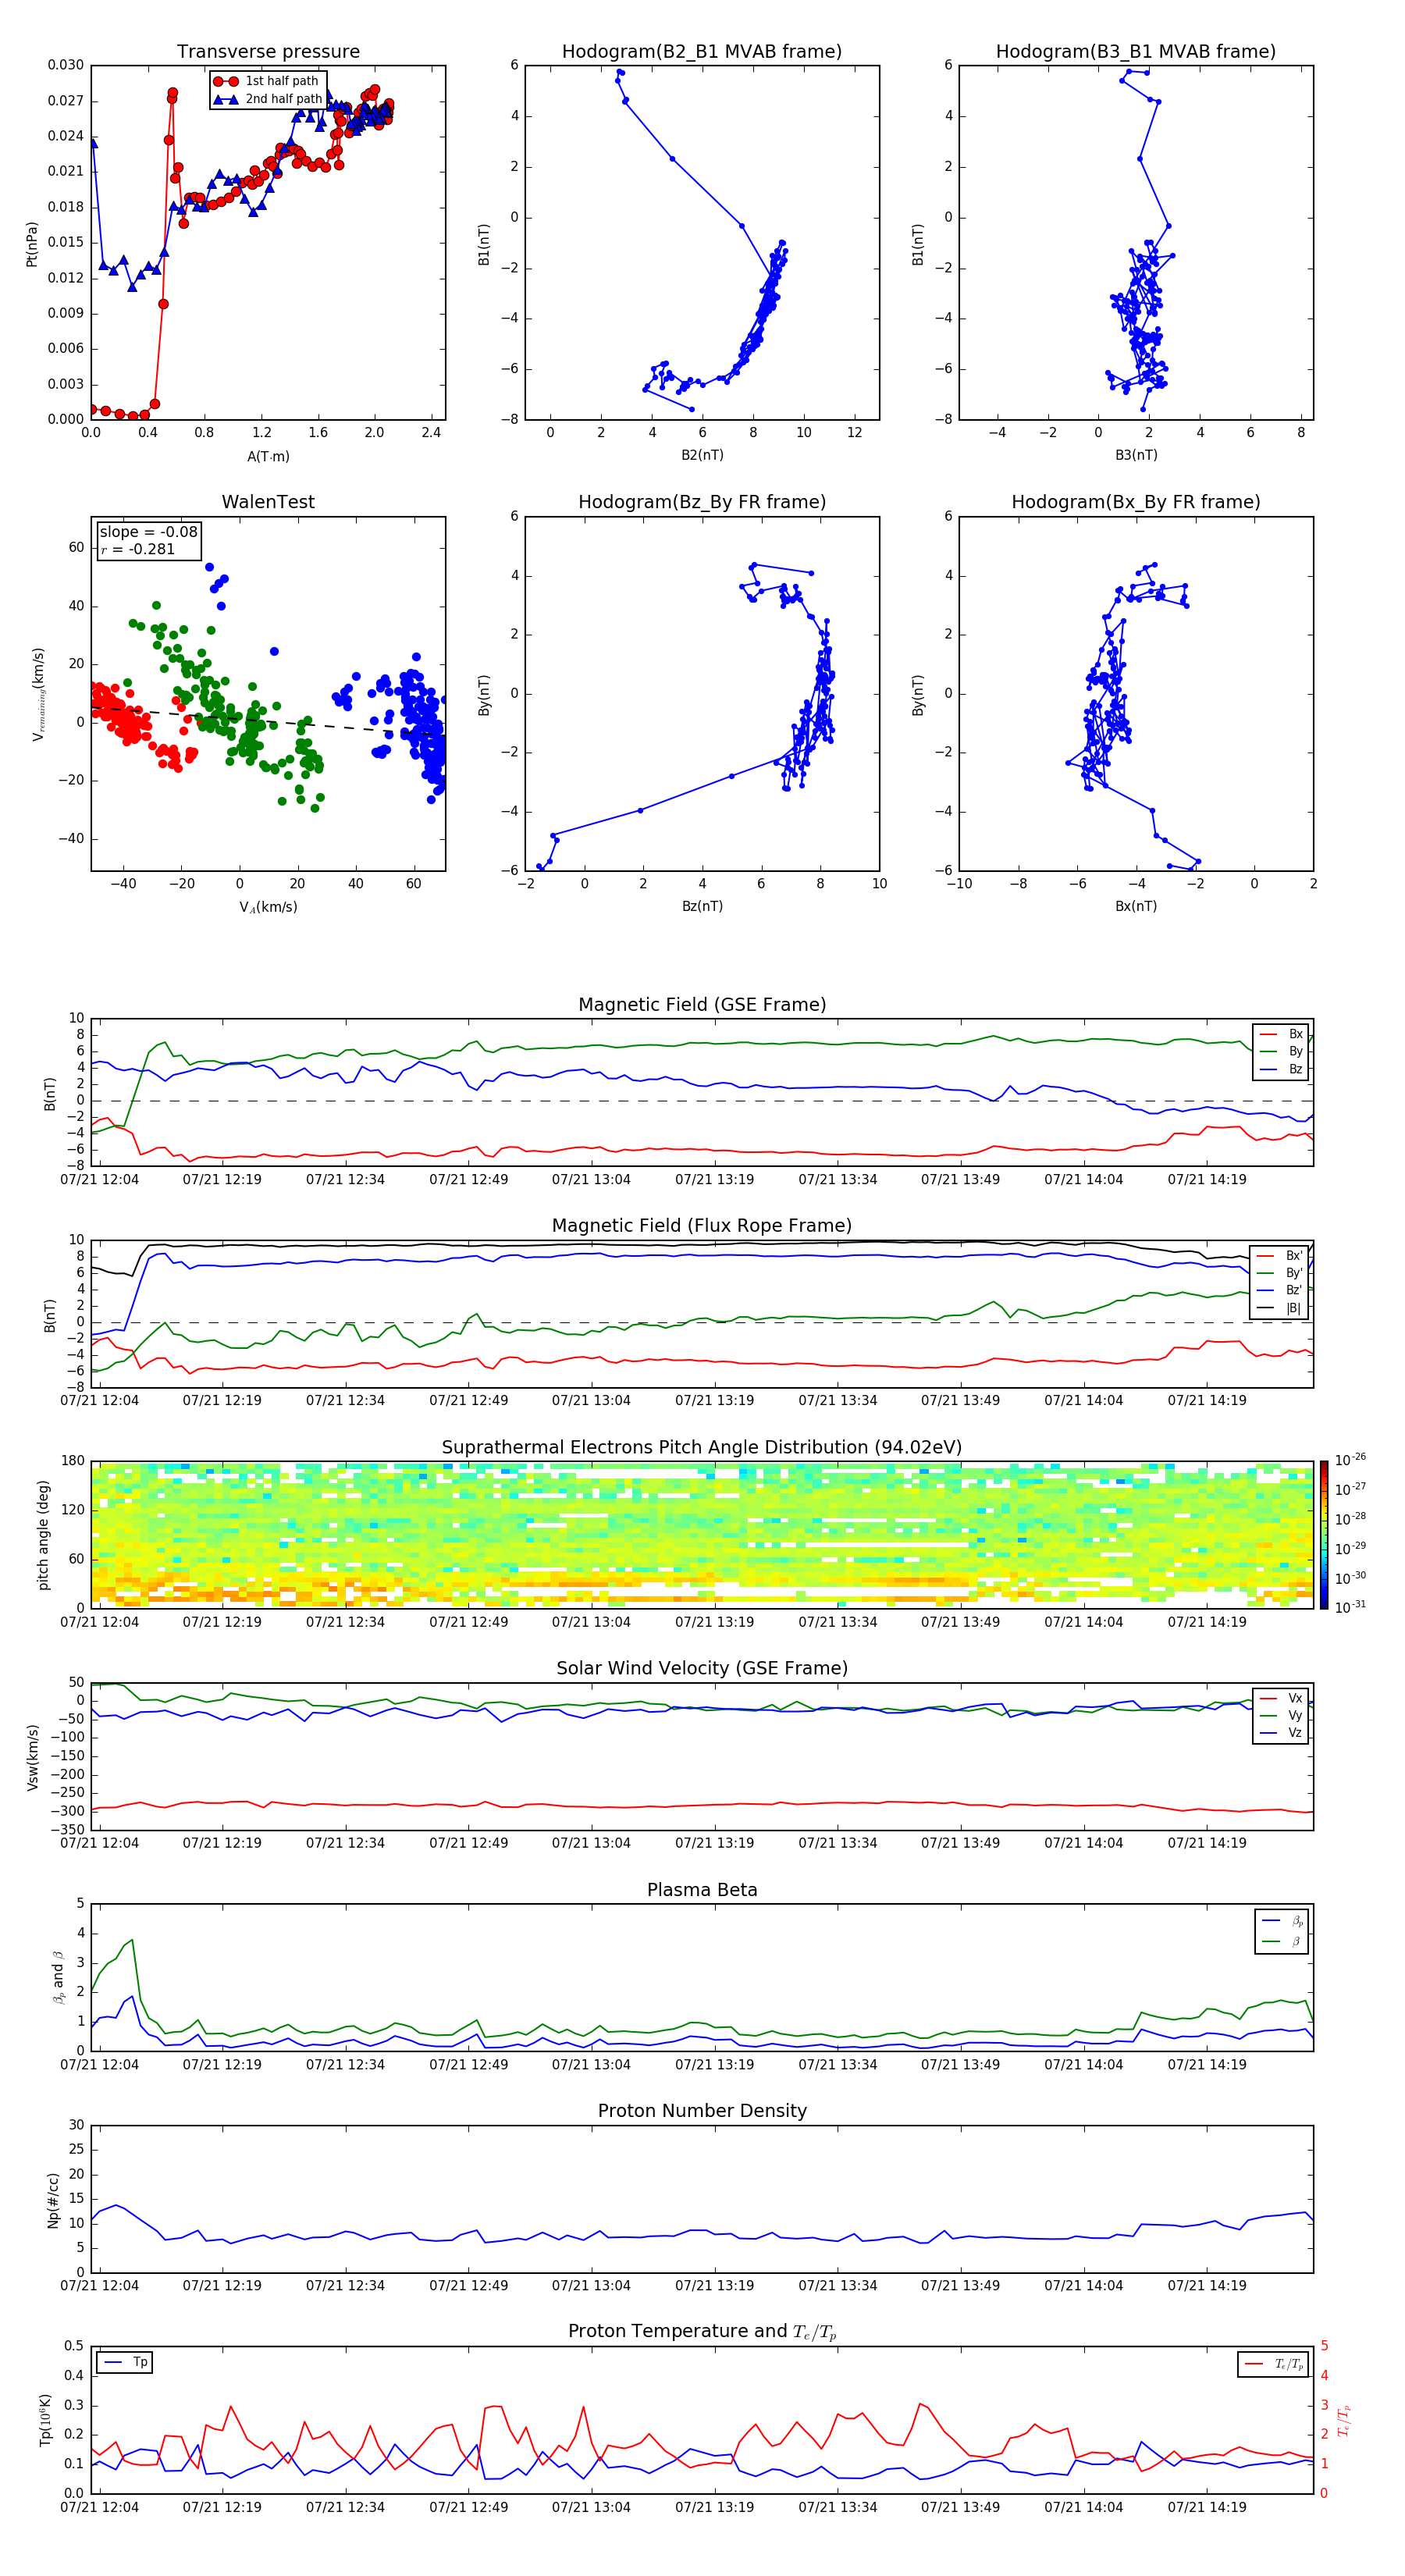Click the 'Pt(nPa)' y-axis label
The width and height of the screenshot is (1405, 2576).
[x=32, y=244]
